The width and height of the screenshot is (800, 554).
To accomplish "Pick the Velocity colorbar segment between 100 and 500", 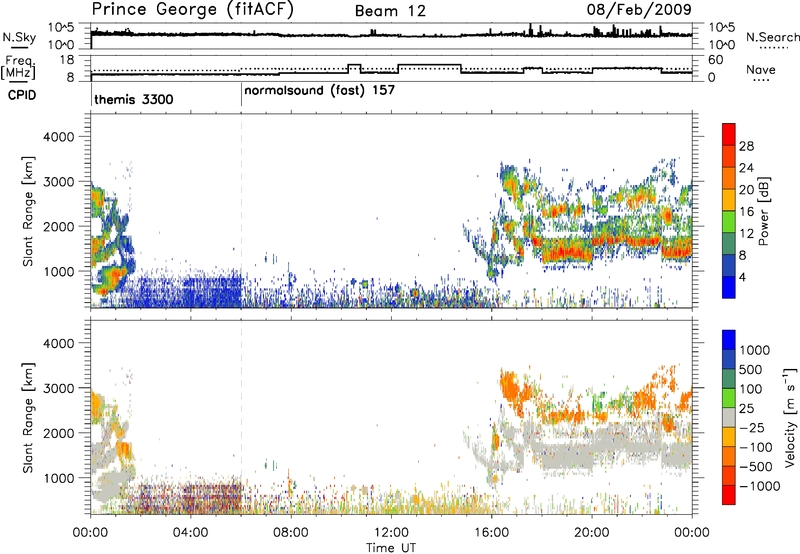I will coord(729,379).
